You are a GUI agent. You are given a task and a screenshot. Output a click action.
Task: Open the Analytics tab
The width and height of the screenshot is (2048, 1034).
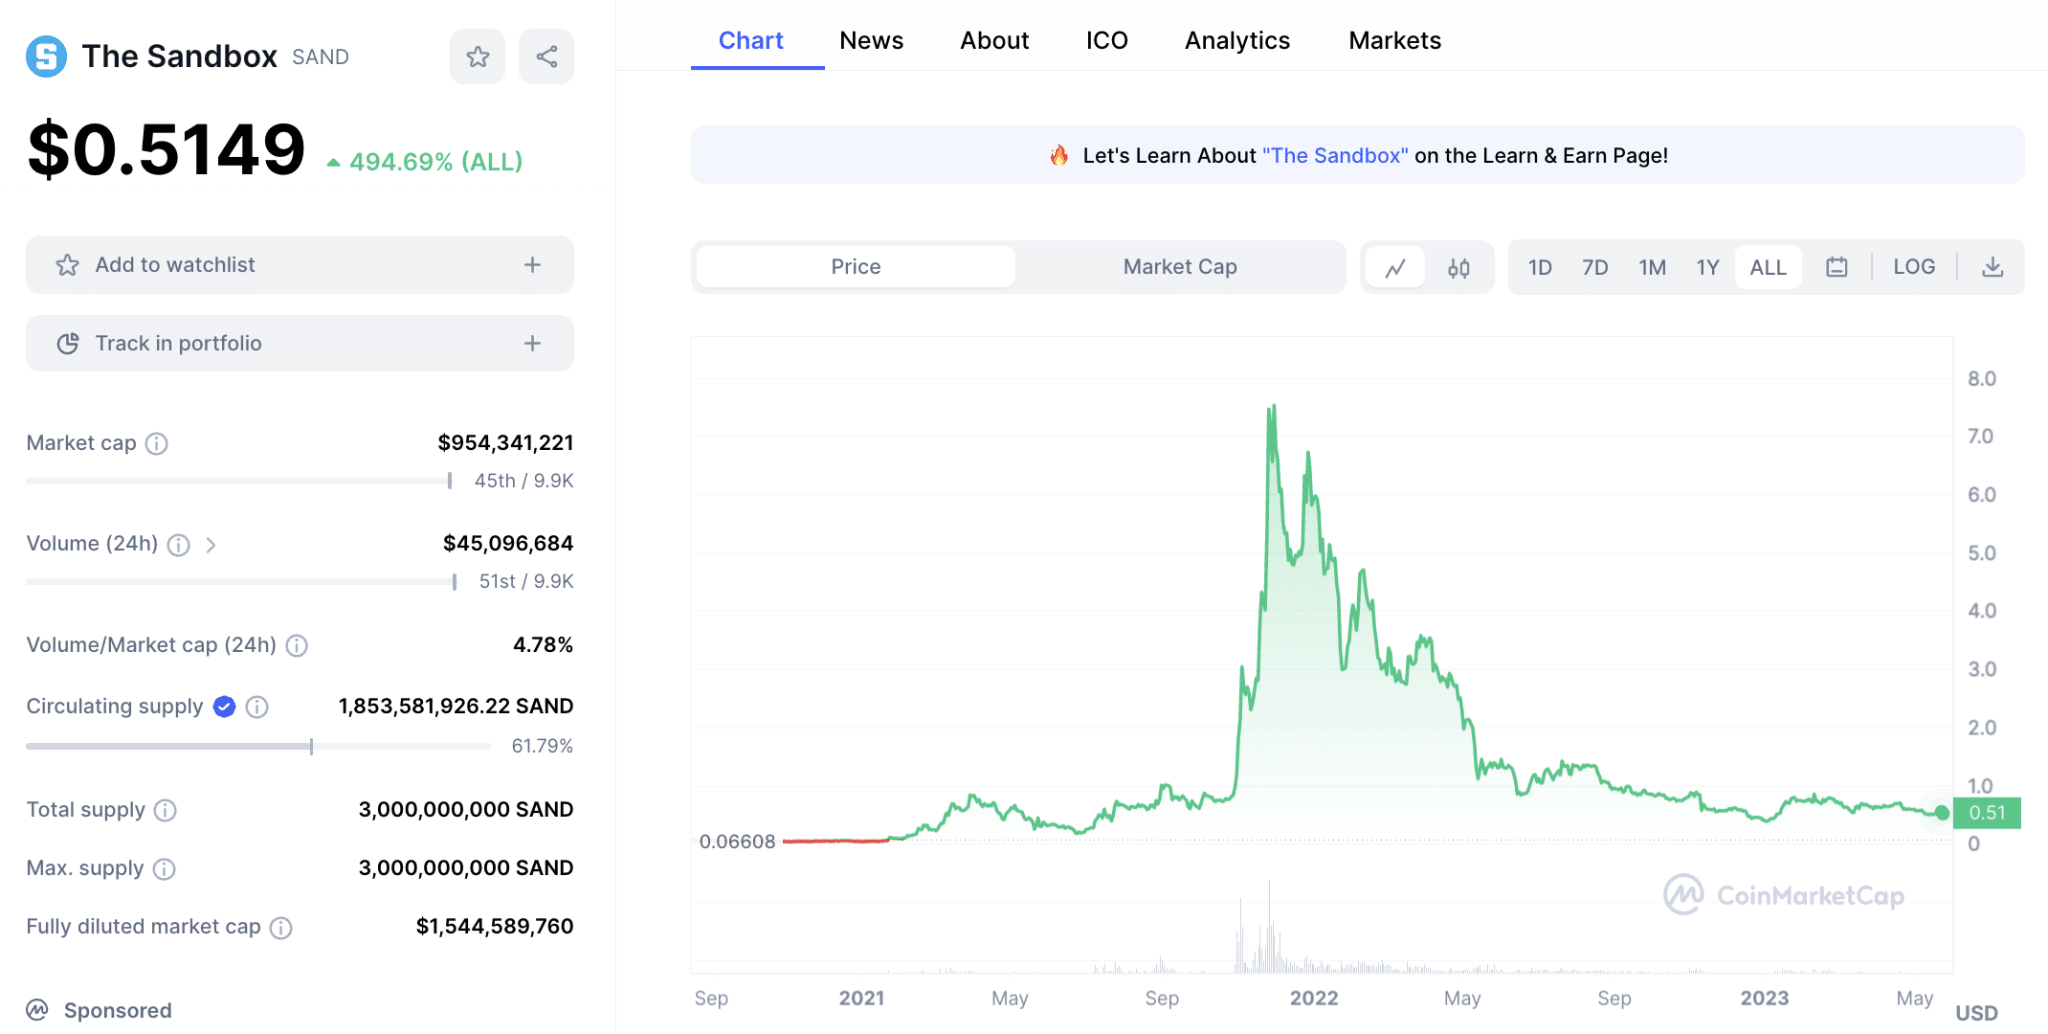1236,40
